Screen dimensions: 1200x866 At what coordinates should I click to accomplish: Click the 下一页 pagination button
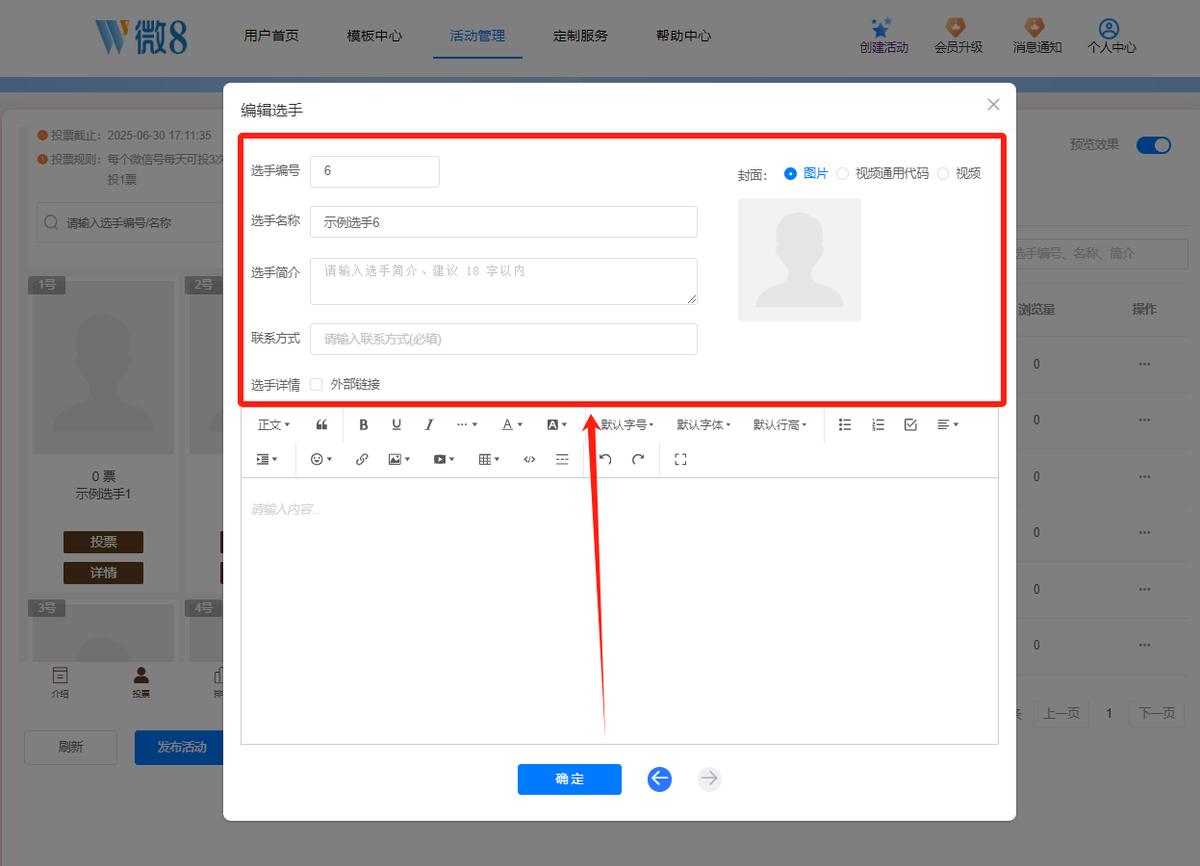coord(1156,713)
